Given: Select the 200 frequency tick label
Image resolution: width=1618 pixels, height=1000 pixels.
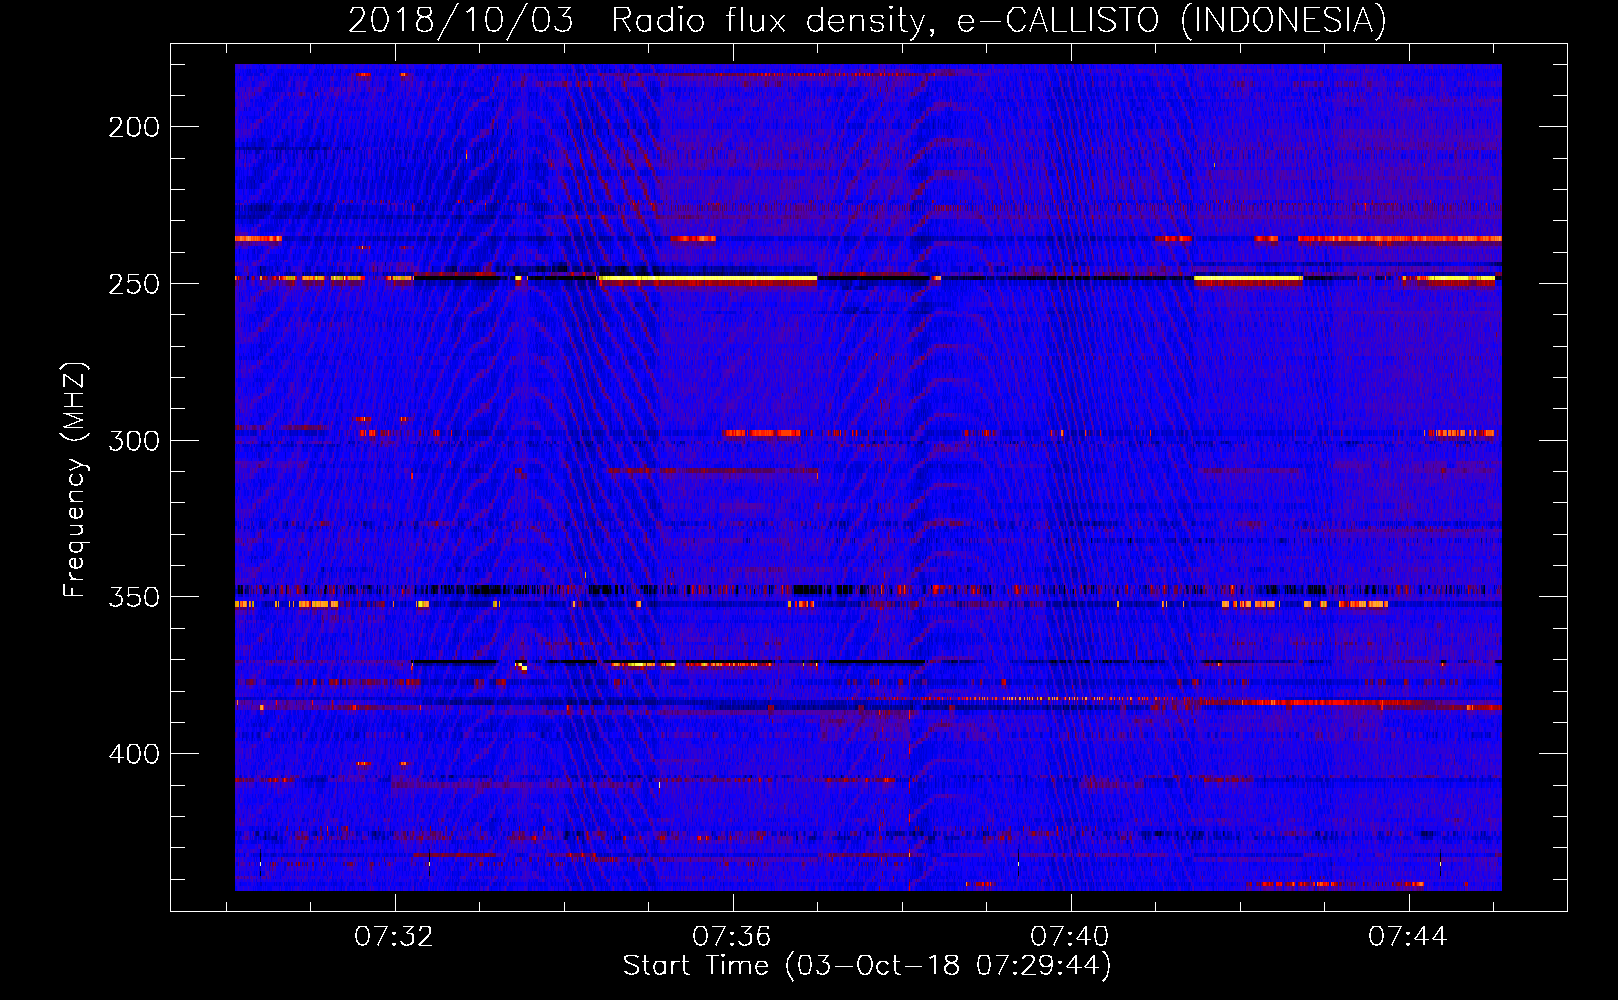Looking at the screenshot, I should click(x=134, y=127).
